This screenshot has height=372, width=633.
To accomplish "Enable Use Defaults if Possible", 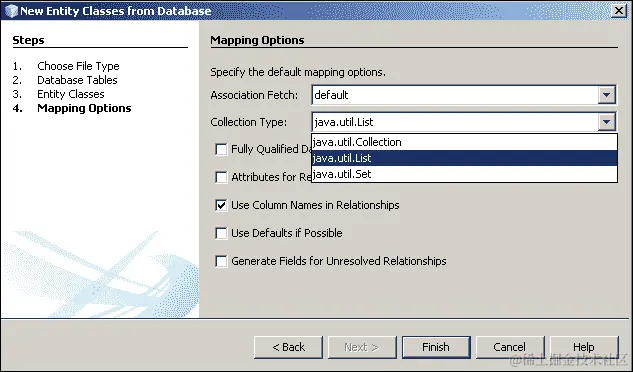I will tap(221, 233).
